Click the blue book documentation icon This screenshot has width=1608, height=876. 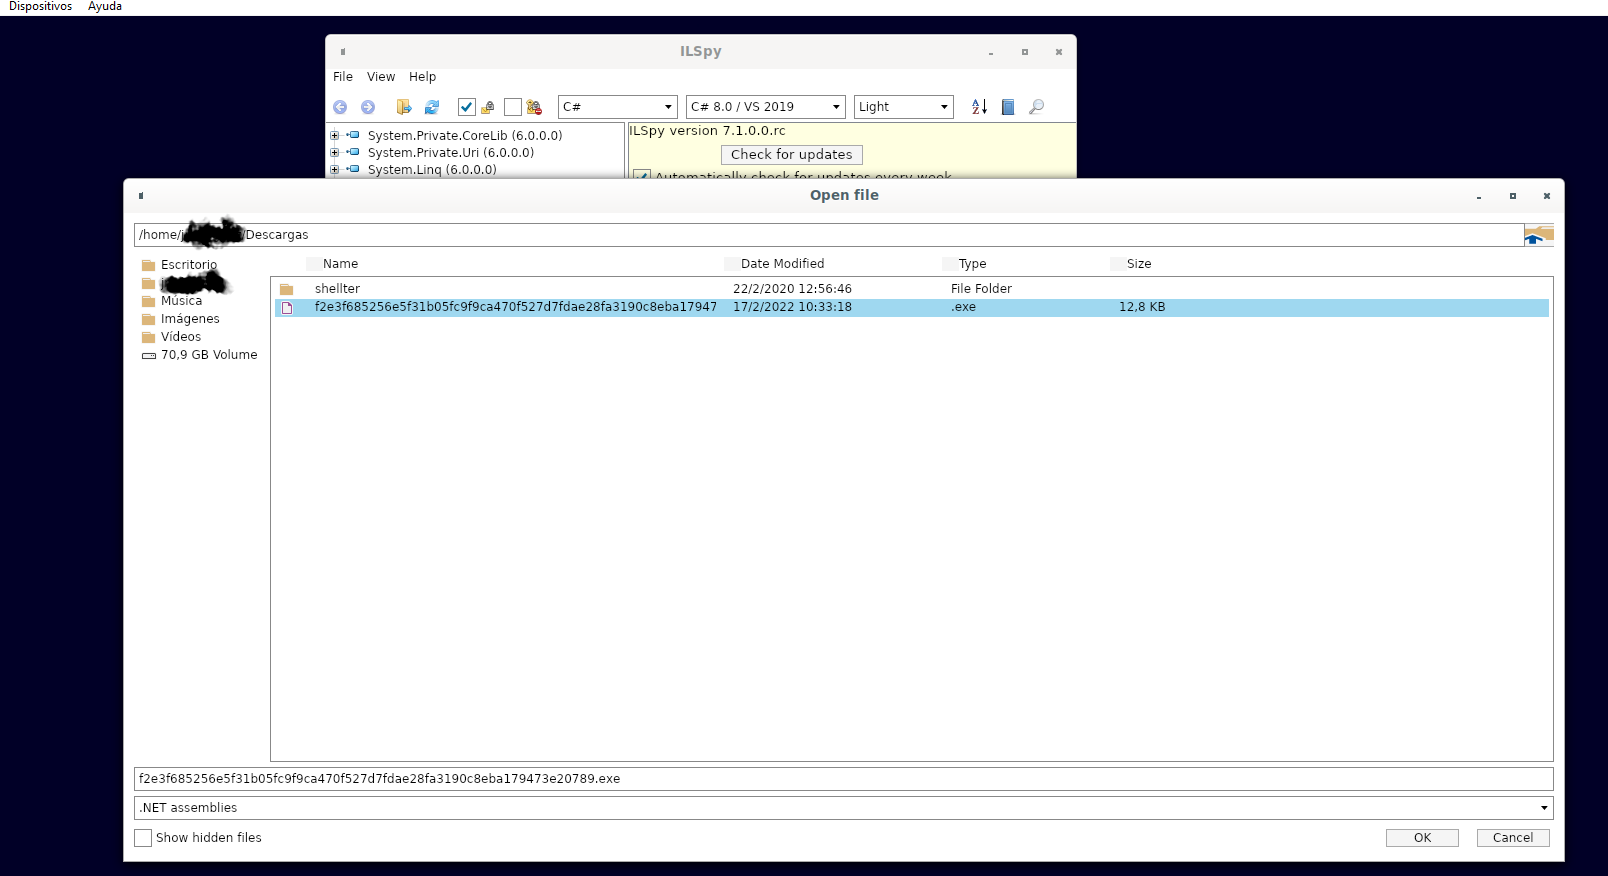1008,107
